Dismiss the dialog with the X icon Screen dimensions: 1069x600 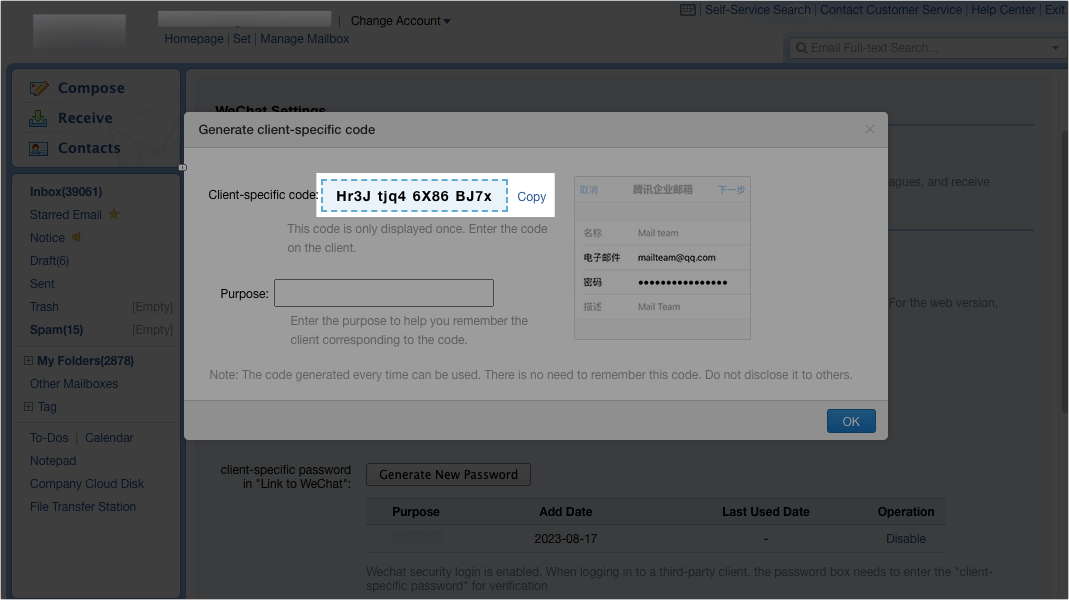(869, 128)
